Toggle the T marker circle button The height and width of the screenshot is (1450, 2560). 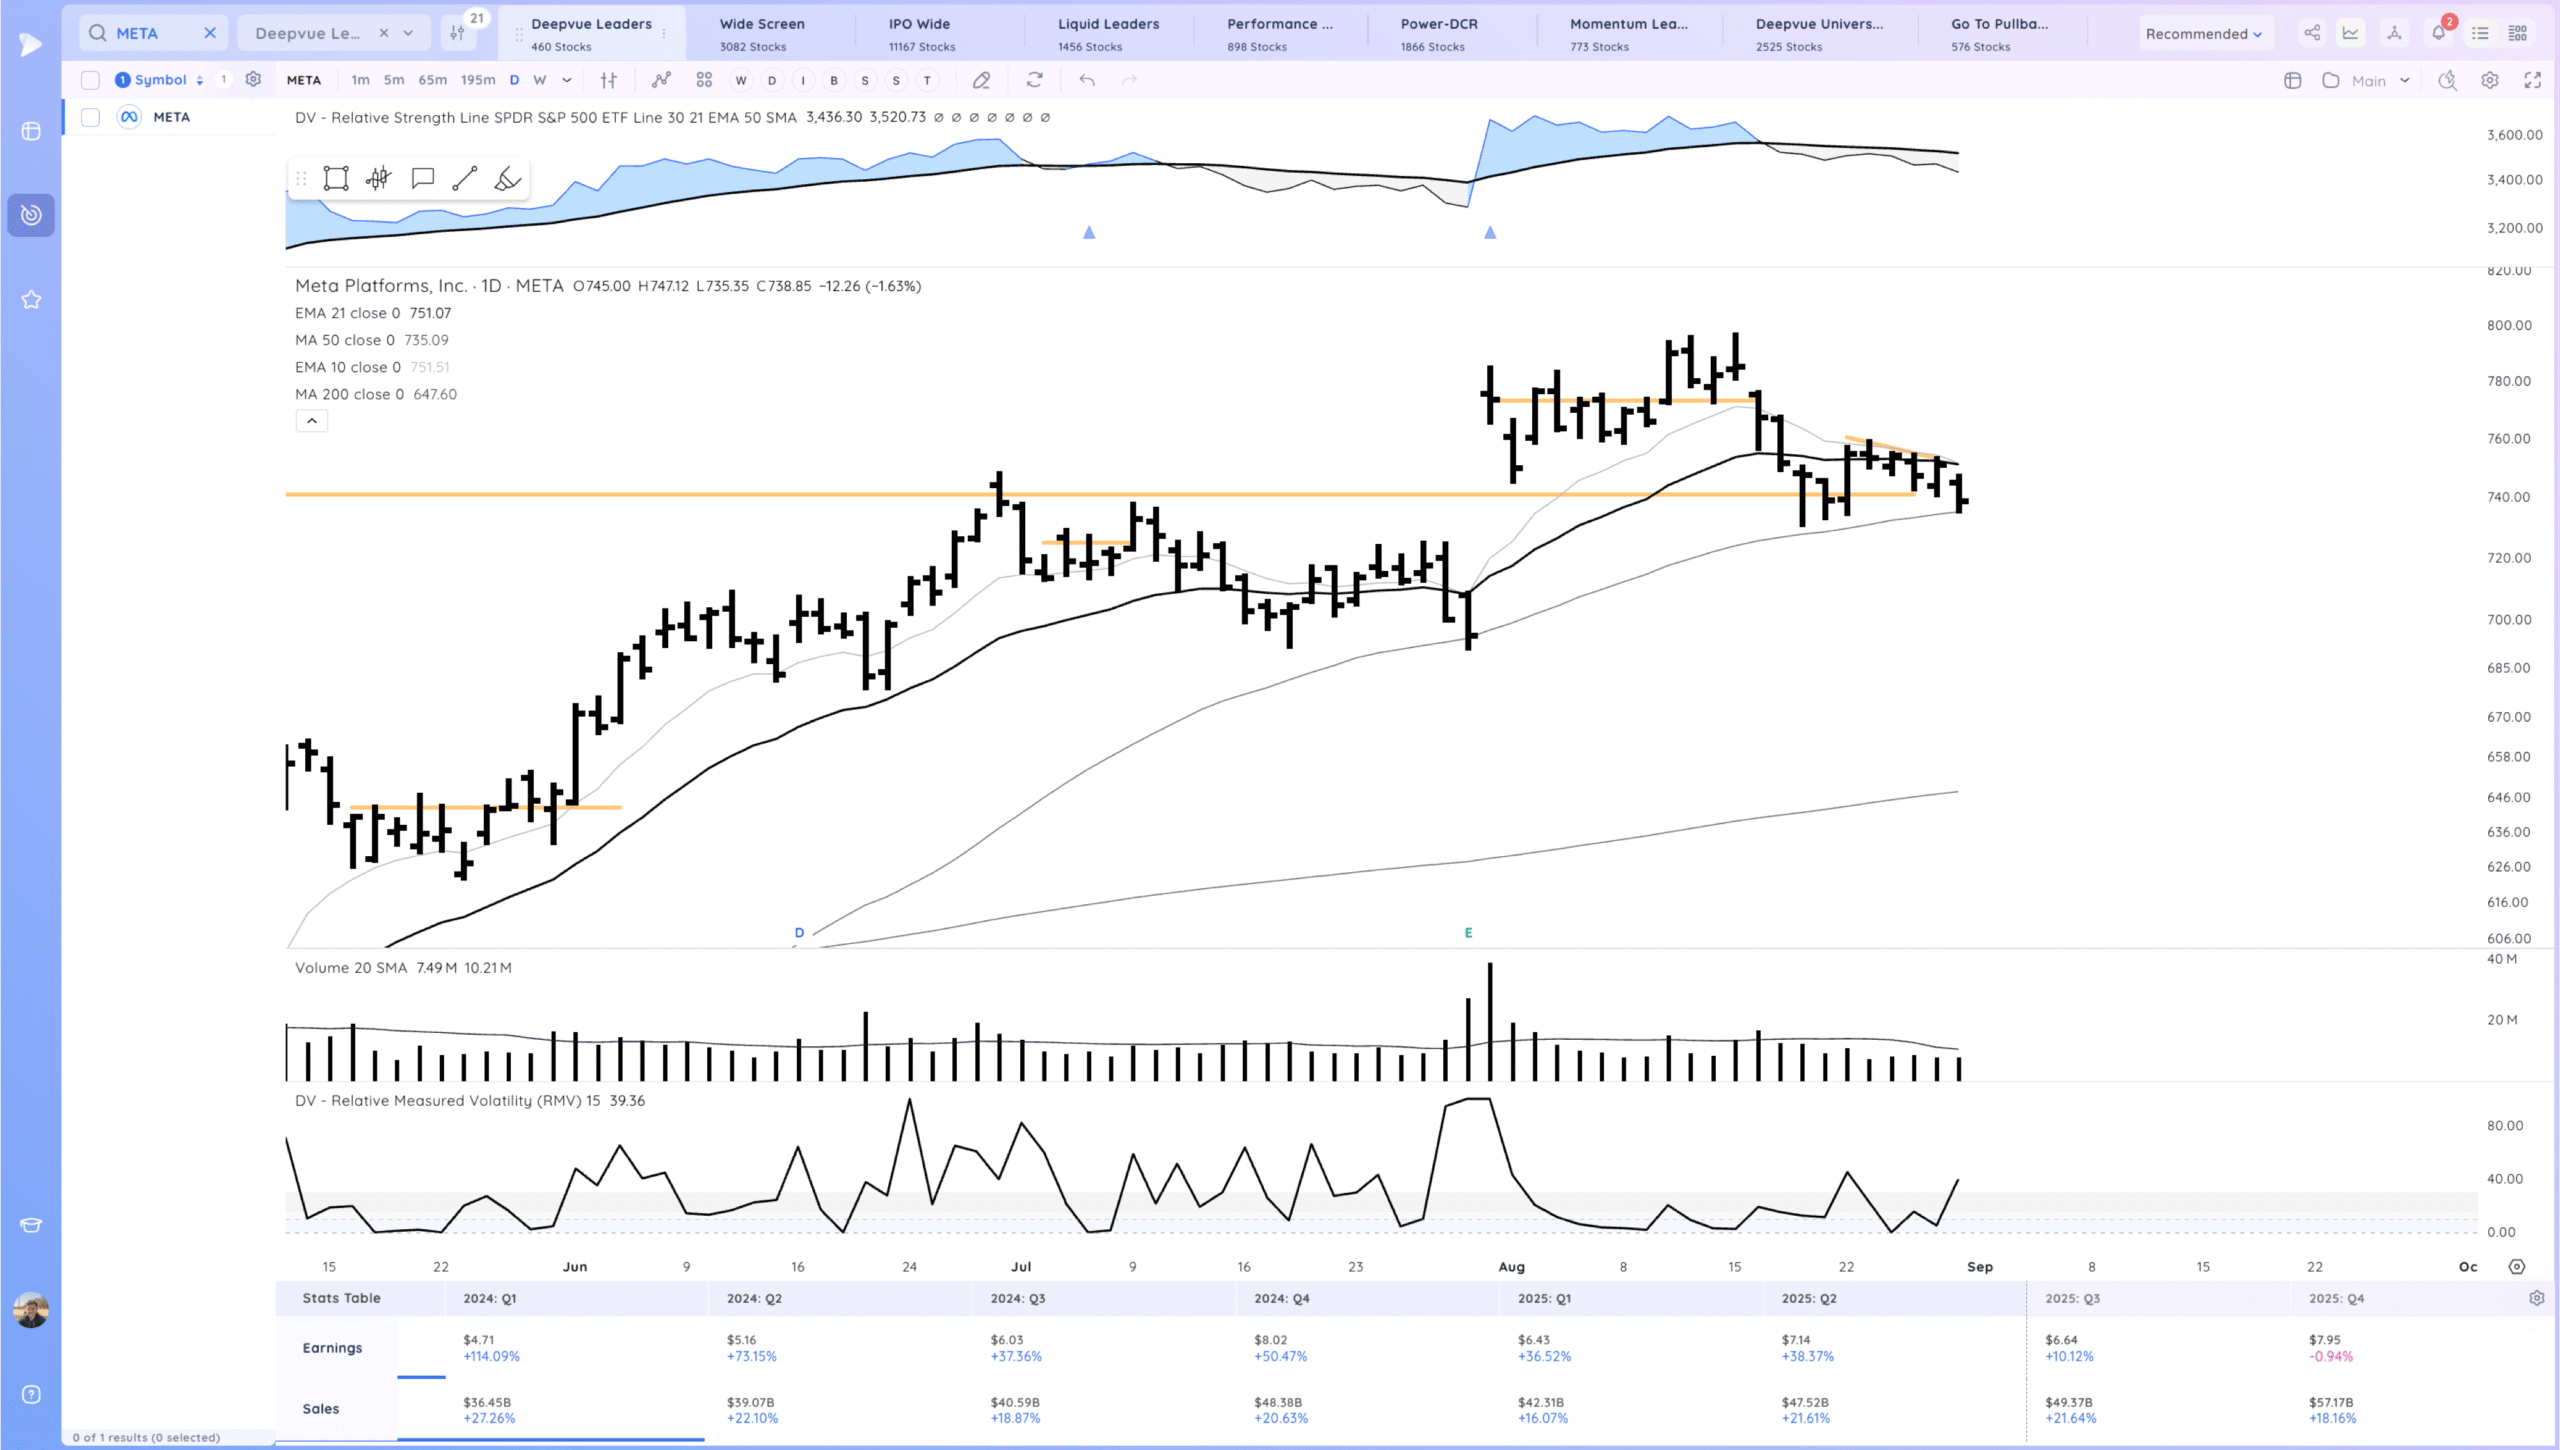click(927, 80)
